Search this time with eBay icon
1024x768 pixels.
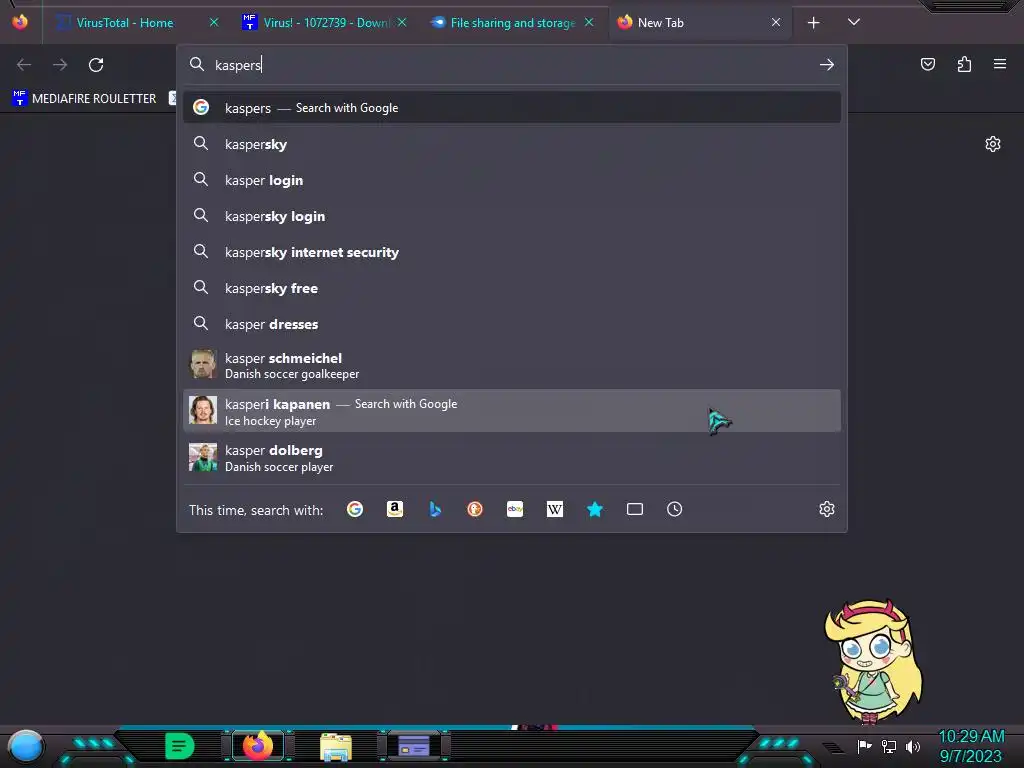[515, 509]
